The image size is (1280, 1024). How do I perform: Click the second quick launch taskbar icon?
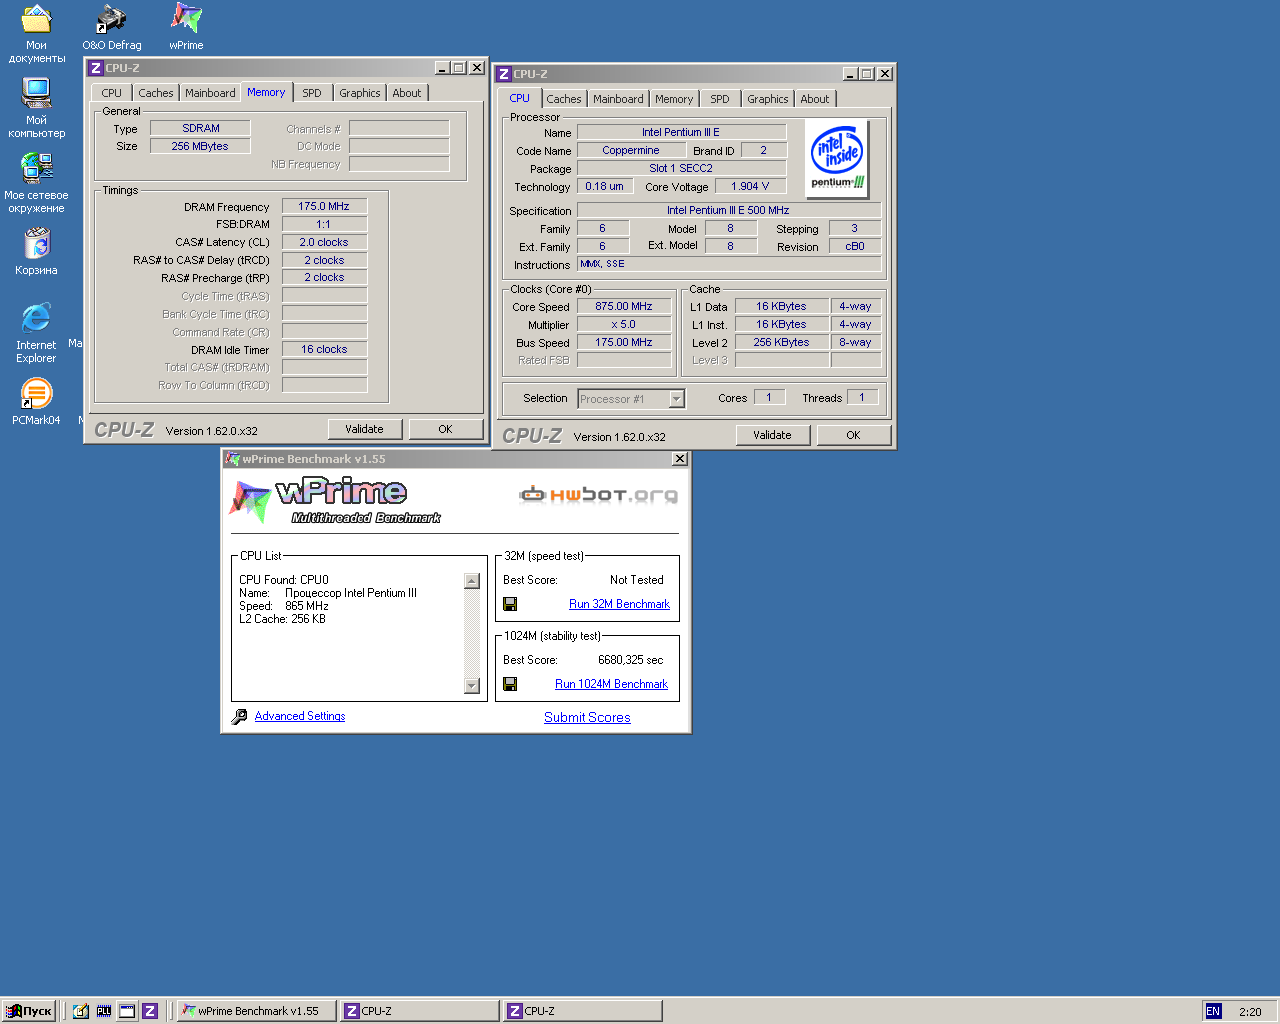tap(104, 1011)
